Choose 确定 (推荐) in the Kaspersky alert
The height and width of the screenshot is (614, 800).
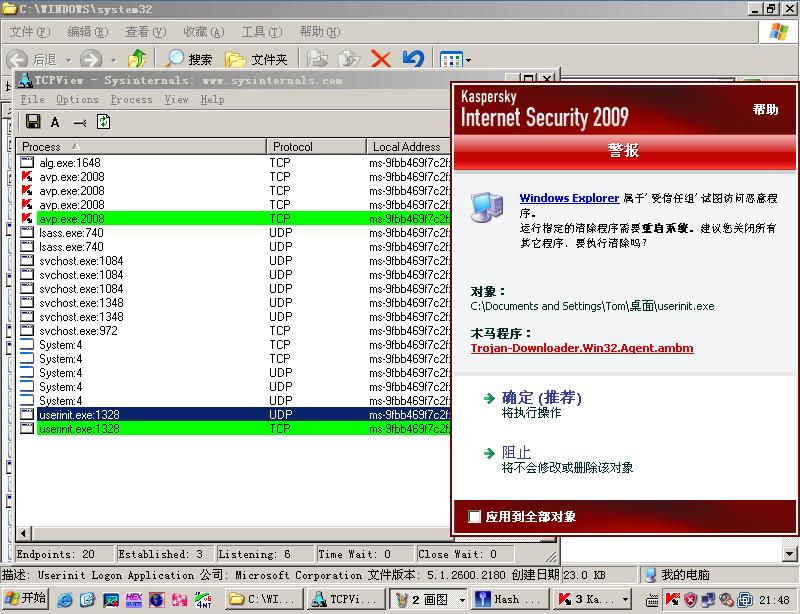click(x=541, y=397)
